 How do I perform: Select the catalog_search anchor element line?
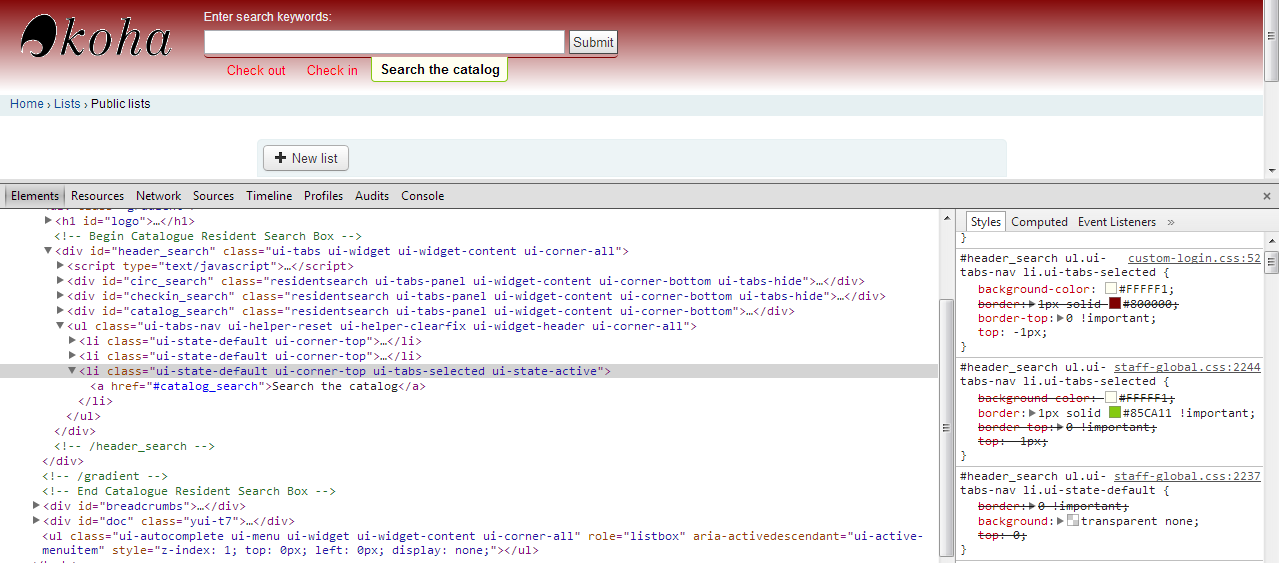[x=258, y=386]
